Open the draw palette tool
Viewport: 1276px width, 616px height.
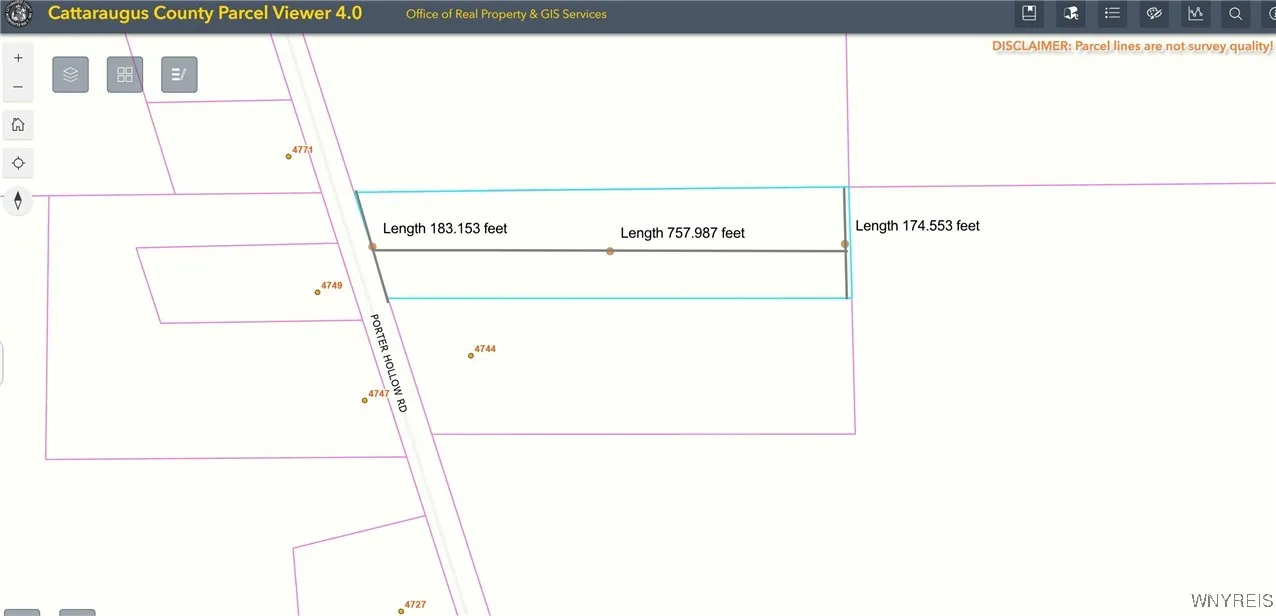1154,14
